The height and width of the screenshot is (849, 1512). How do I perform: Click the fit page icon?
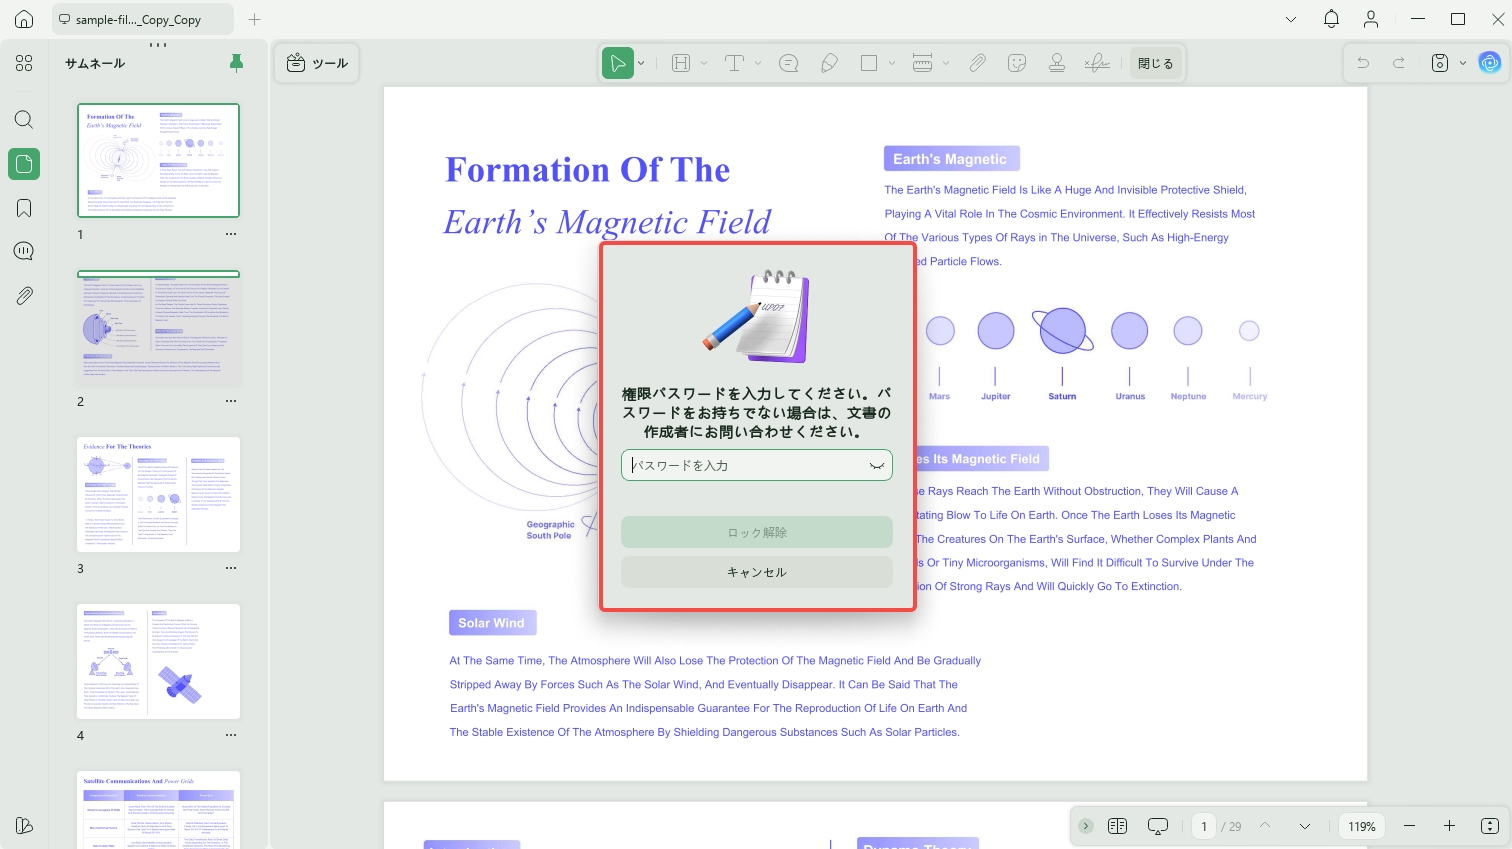(1490, 826)
